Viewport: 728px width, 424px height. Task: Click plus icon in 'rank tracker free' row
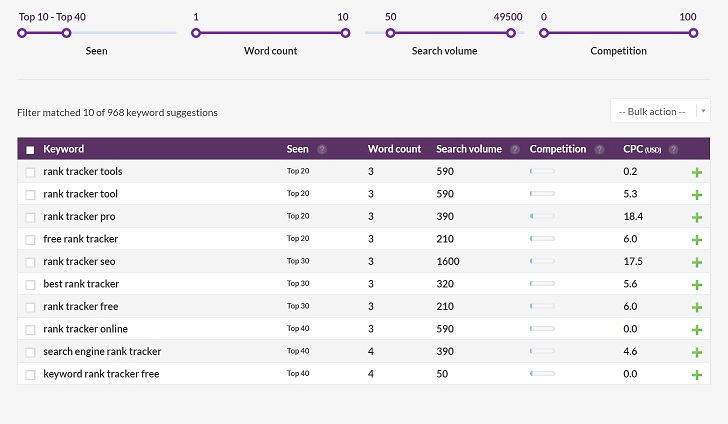pos(696,307)
